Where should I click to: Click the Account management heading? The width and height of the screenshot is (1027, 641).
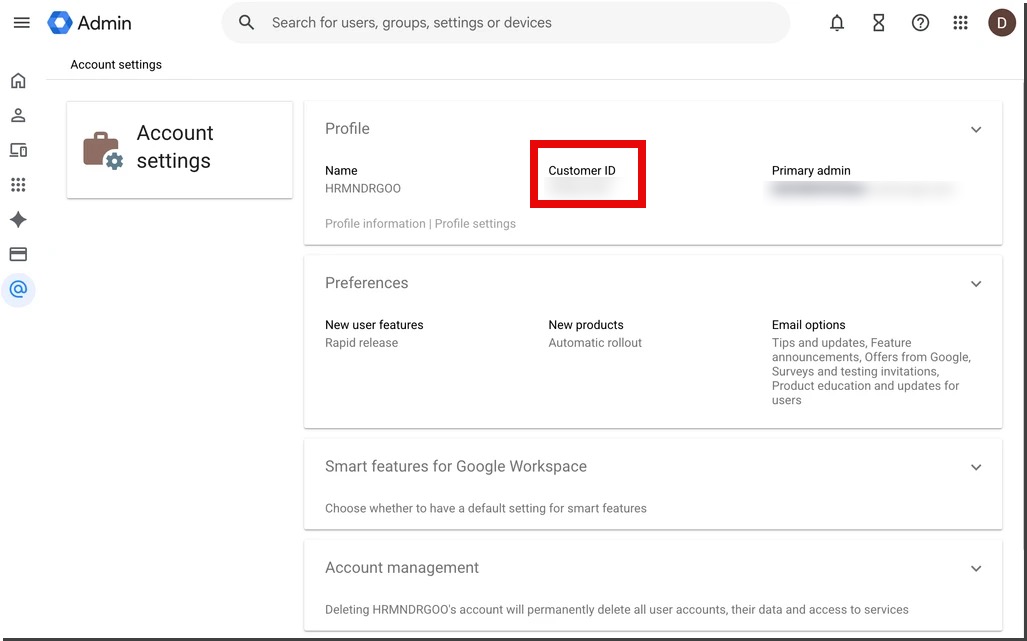coord(402,568)
